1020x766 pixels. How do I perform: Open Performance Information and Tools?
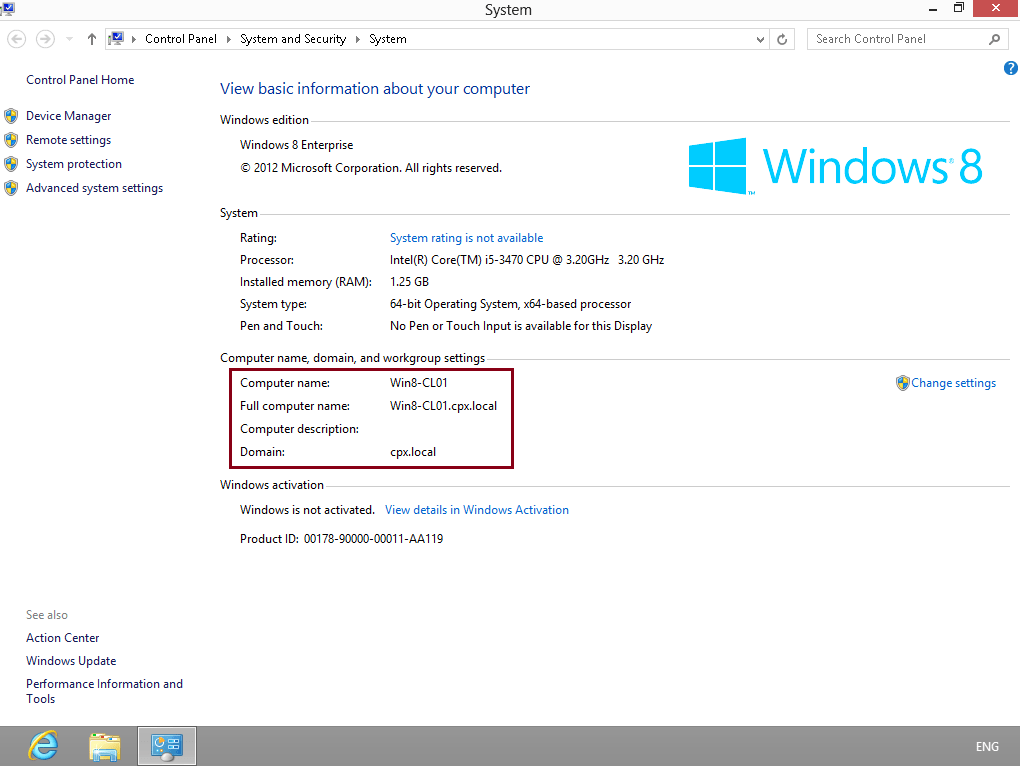[x=104, y=691]
